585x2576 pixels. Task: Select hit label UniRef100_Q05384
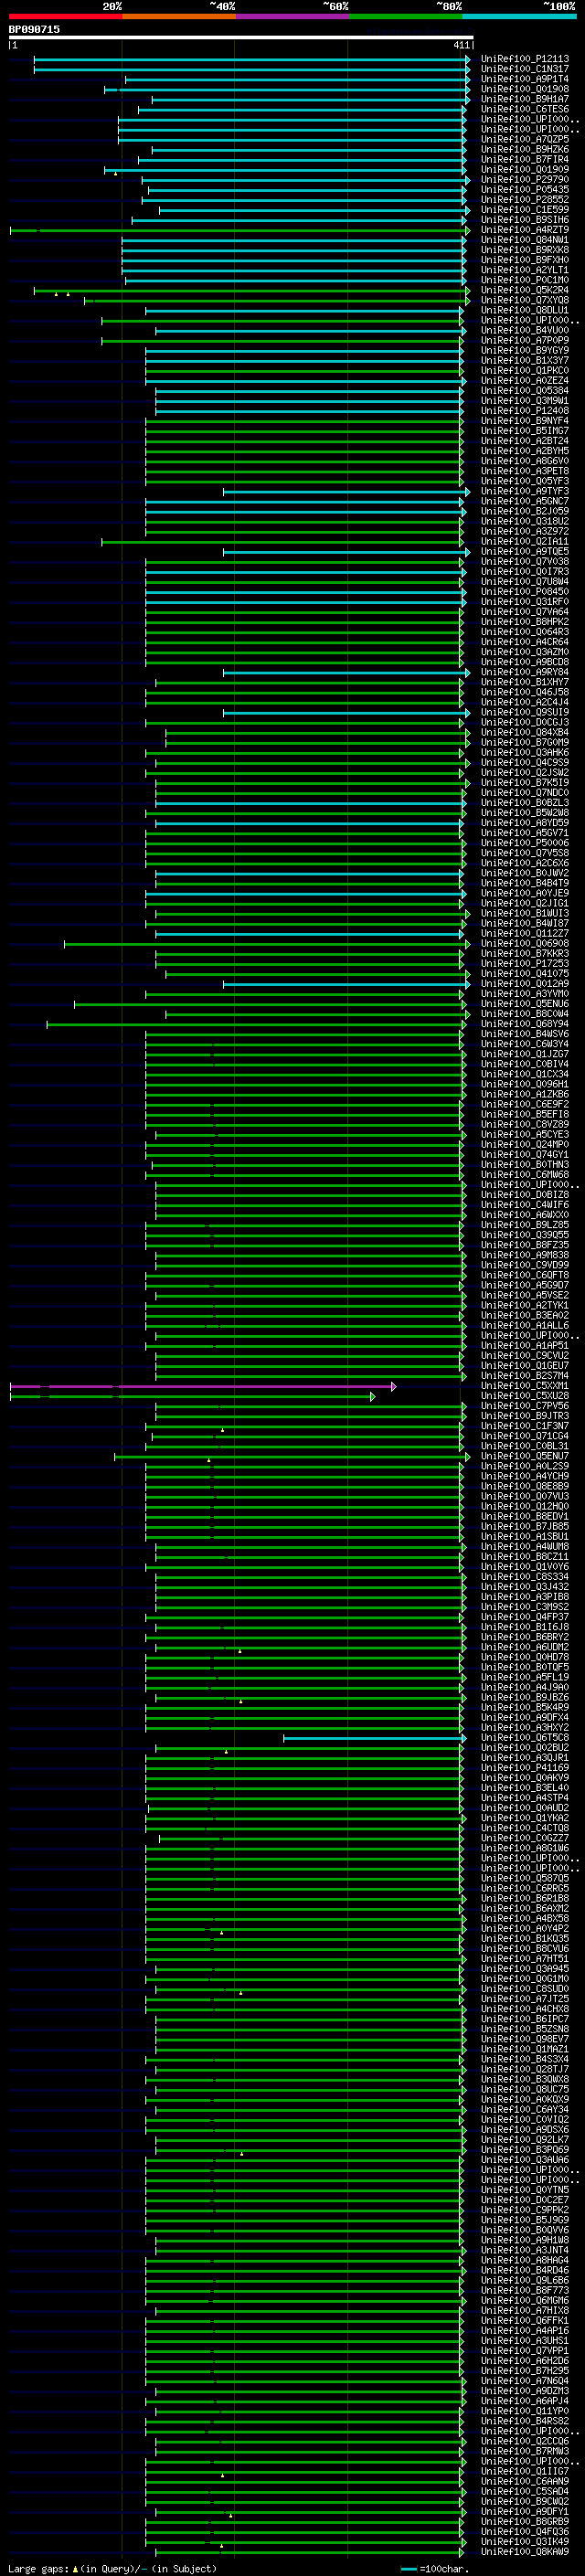(524, 391)
